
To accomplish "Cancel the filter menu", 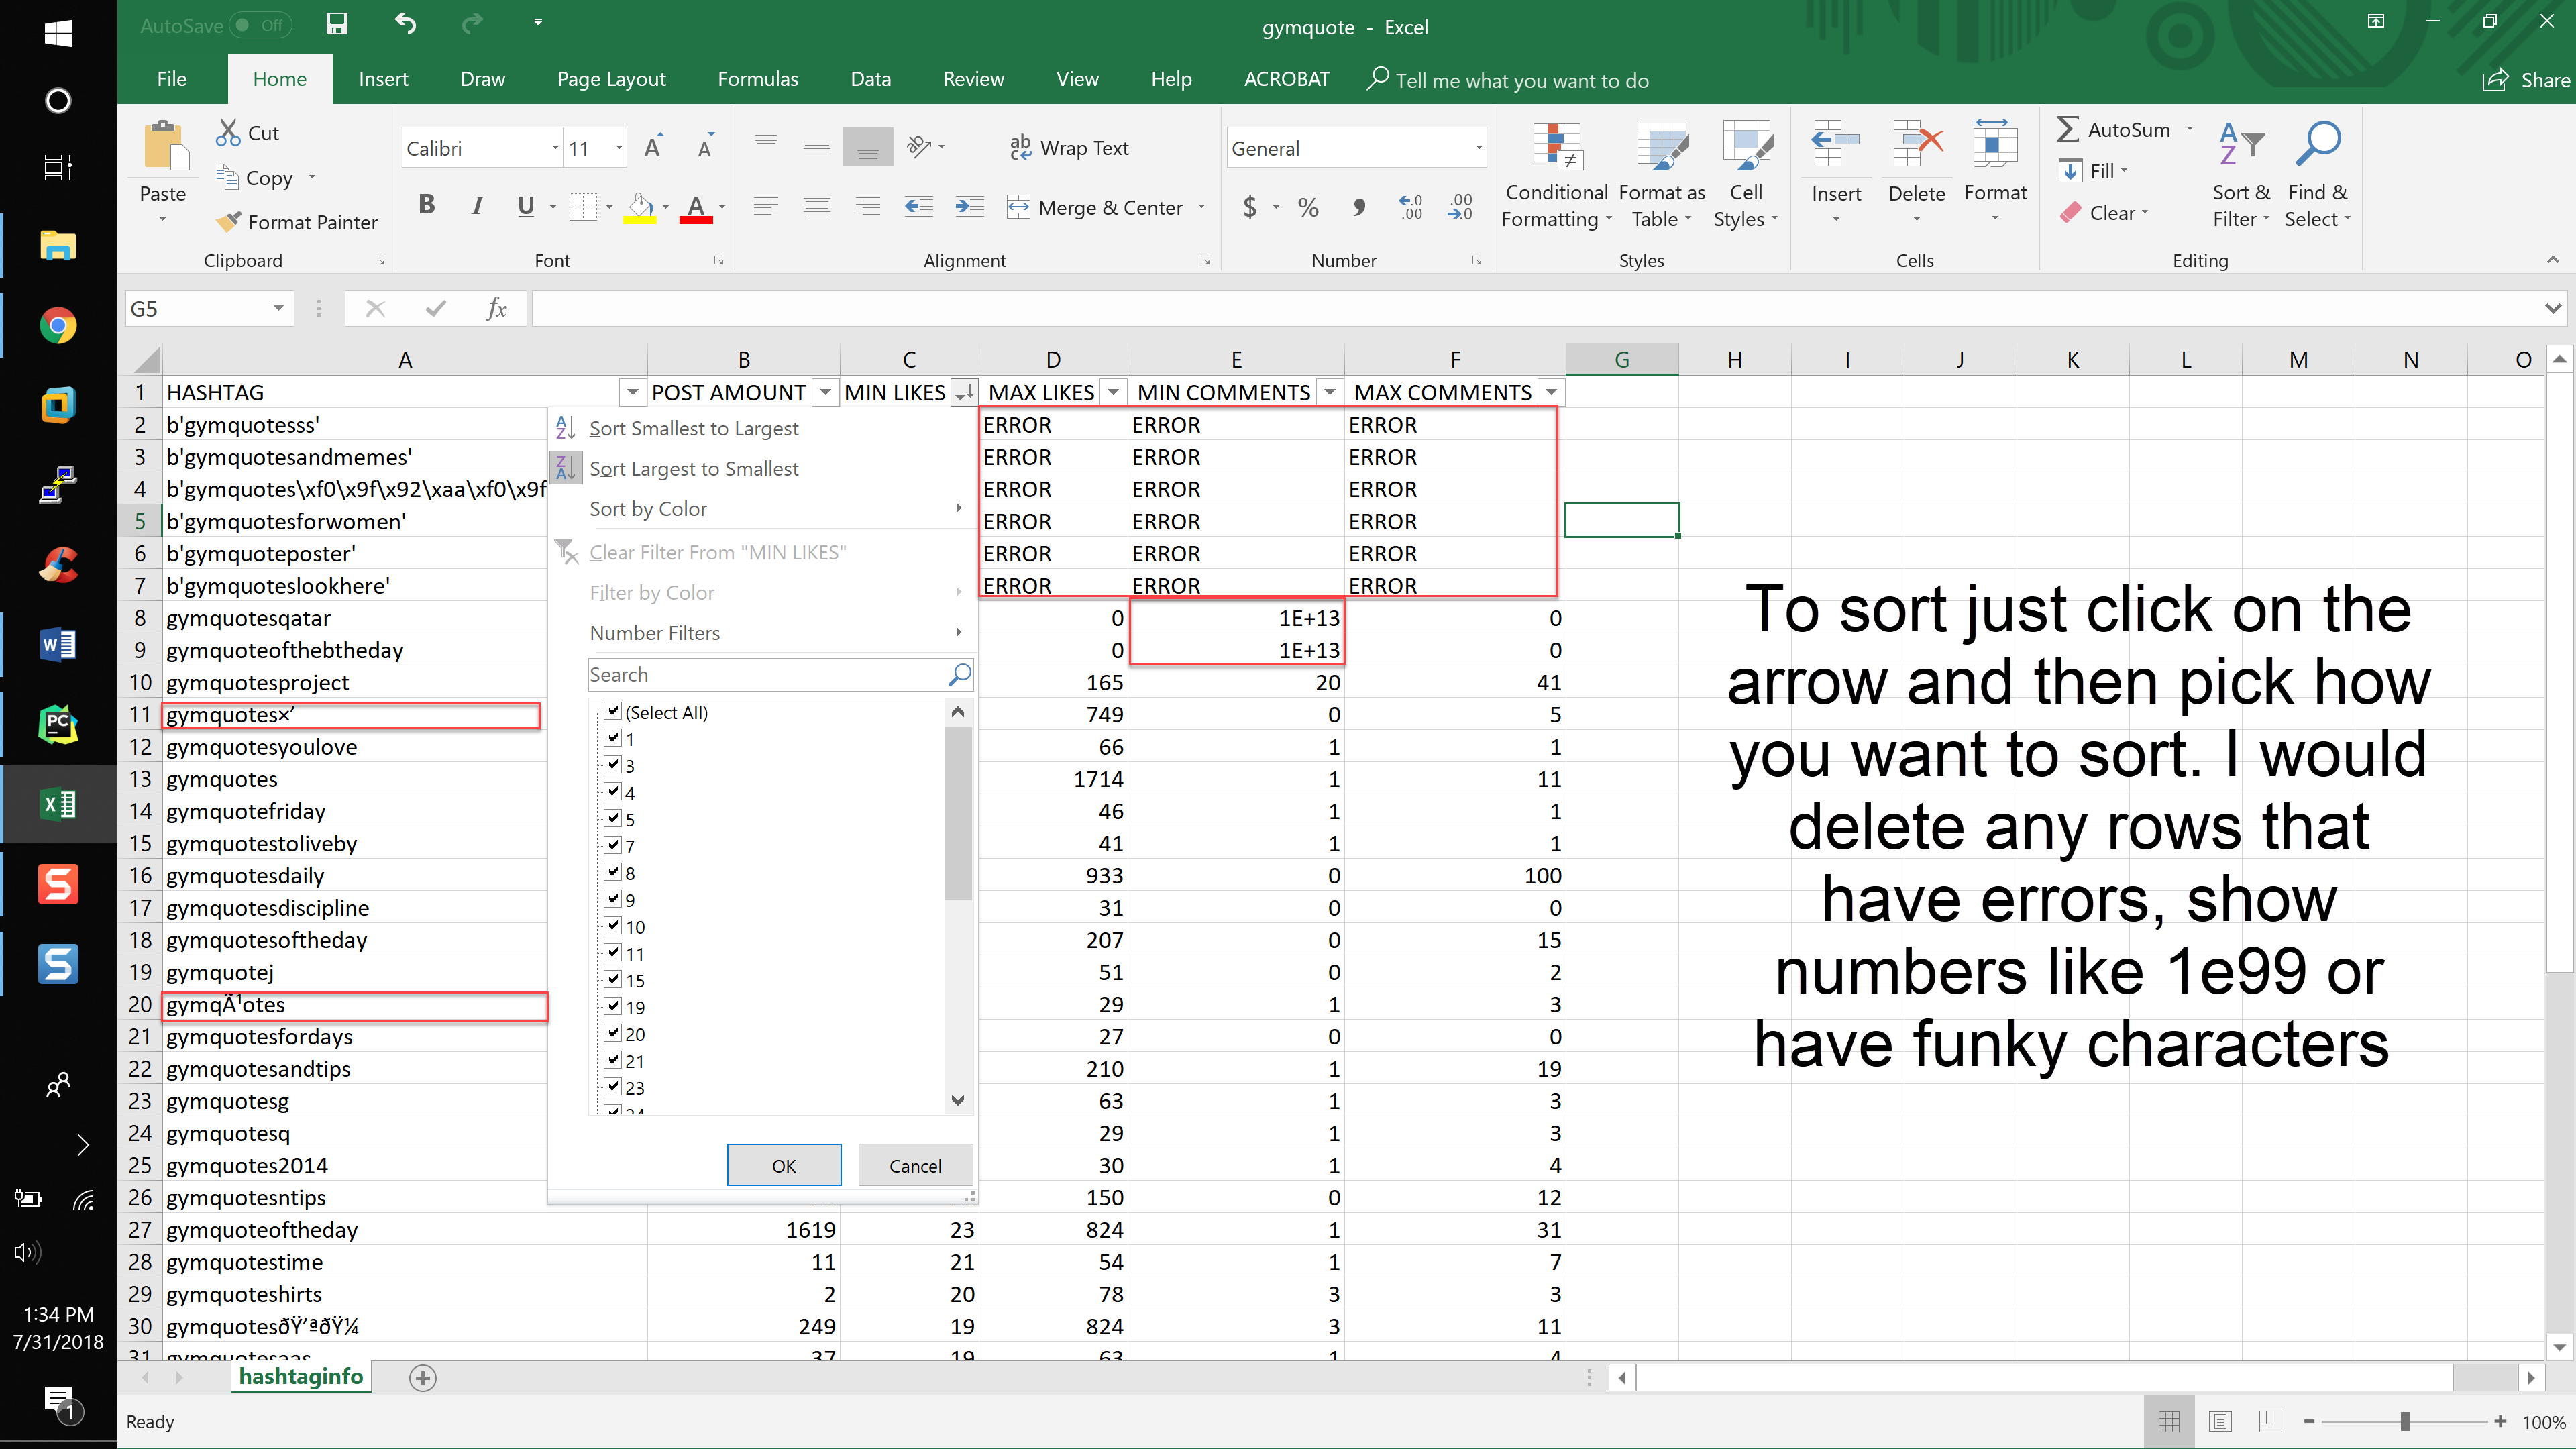I will coord(915,1166).
